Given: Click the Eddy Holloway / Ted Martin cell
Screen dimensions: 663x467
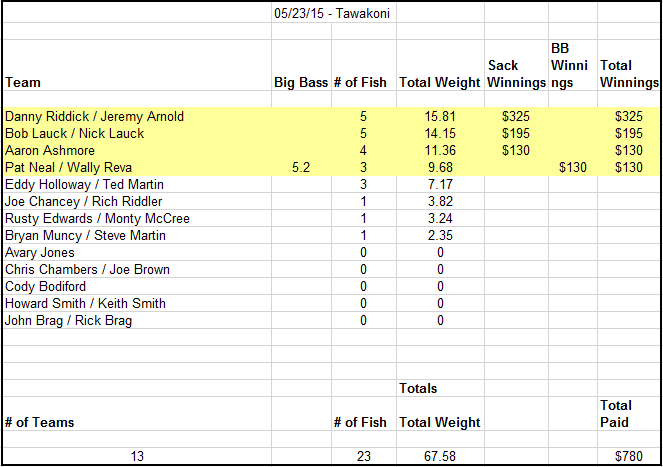Looking at the screenshot, I should point(137,184).
